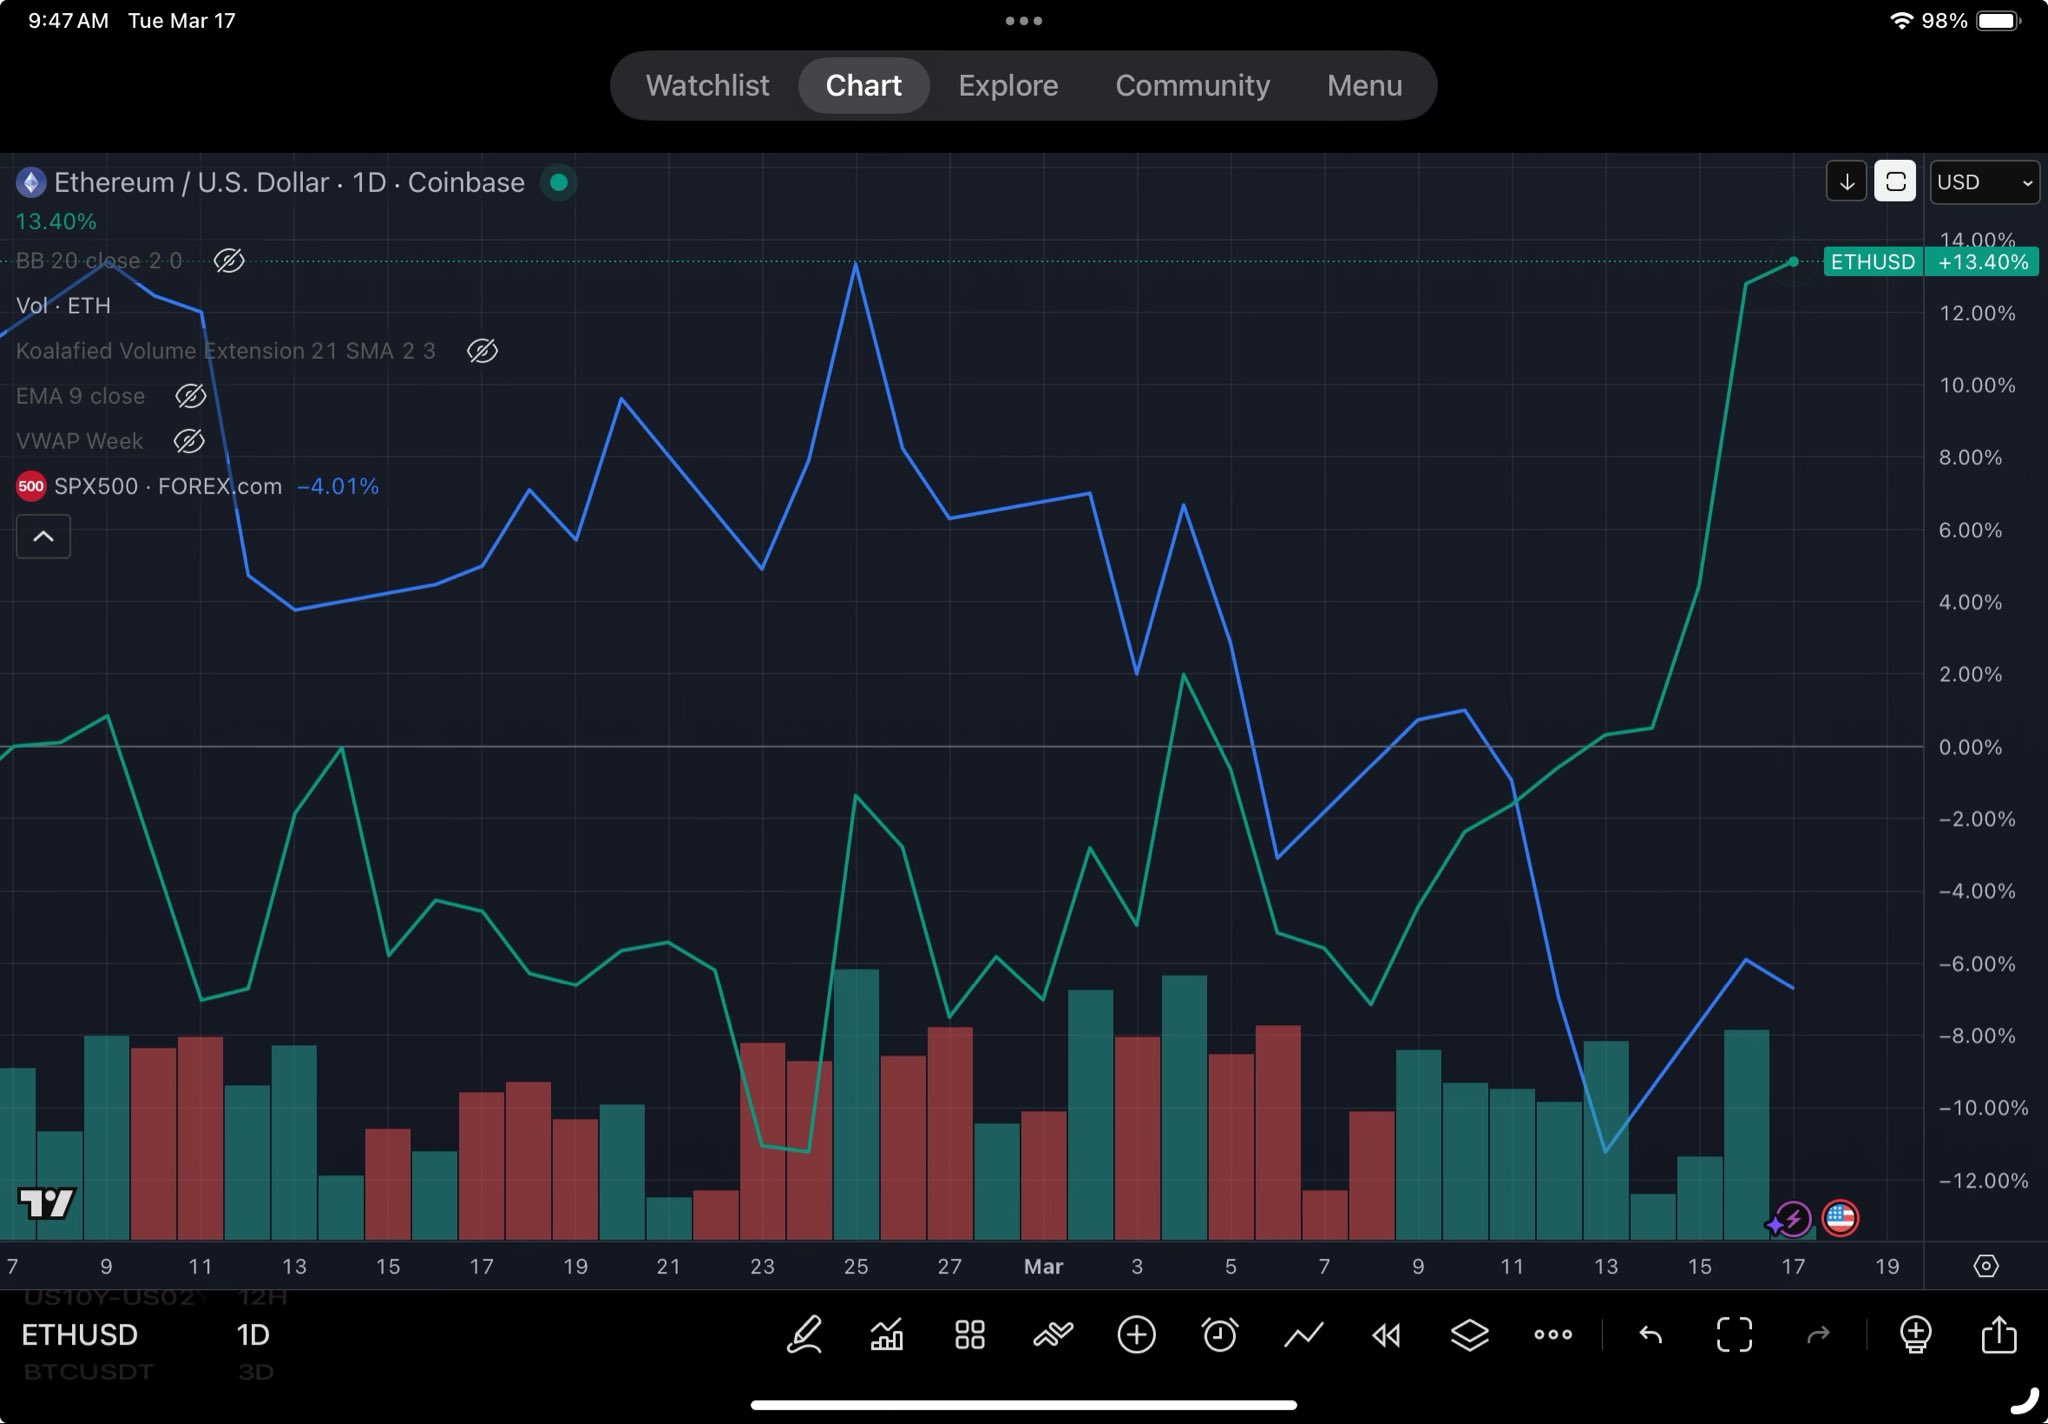
Task: Toggle visibility of EMA 9 close
Action: coord(190,396)
